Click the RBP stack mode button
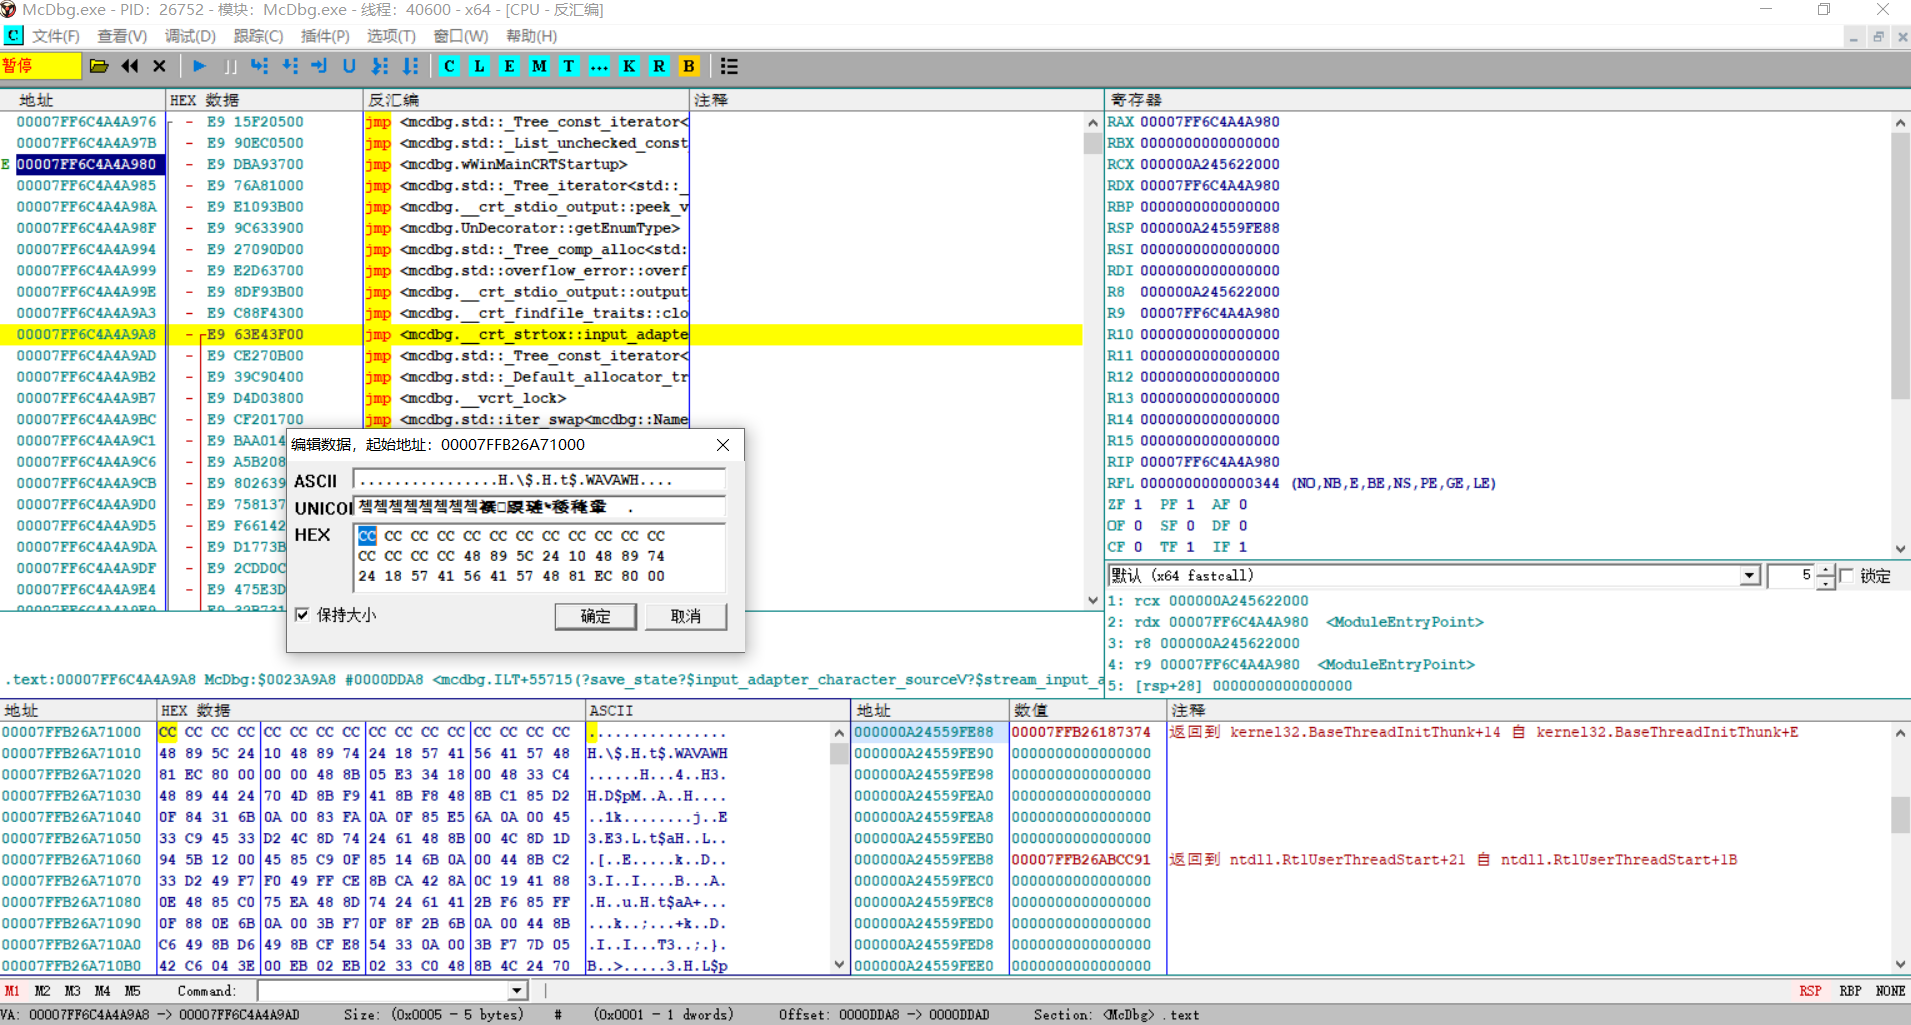The image size is (1911, 1025). [1850, 991]
